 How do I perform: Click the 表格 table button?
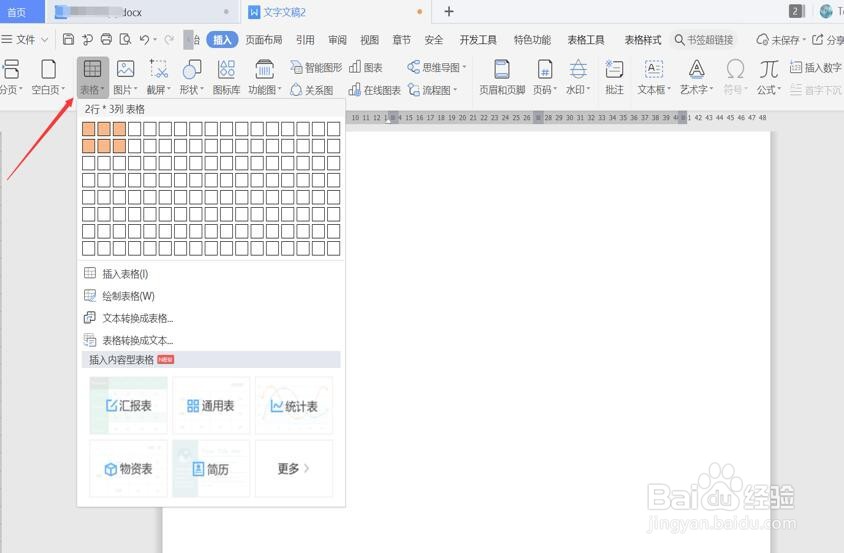coord(93,77)
